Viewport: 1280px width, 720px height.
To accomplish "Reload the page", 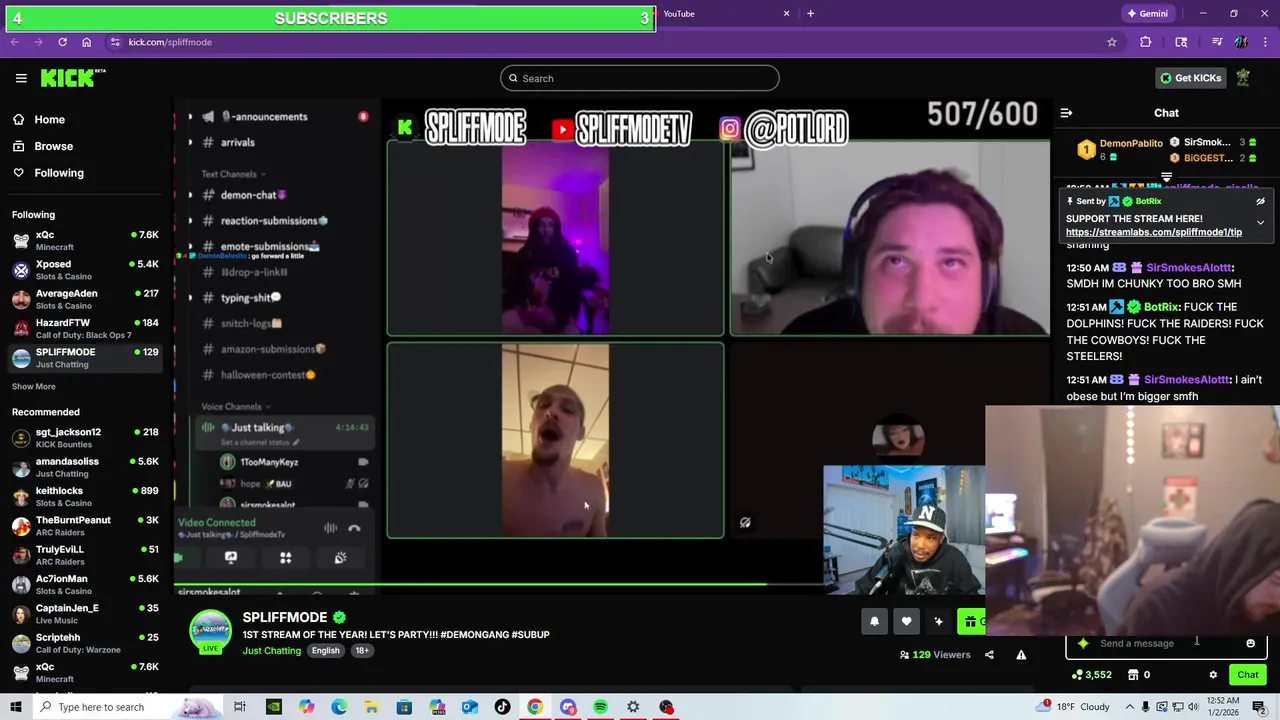I will [x=62, y=42].
